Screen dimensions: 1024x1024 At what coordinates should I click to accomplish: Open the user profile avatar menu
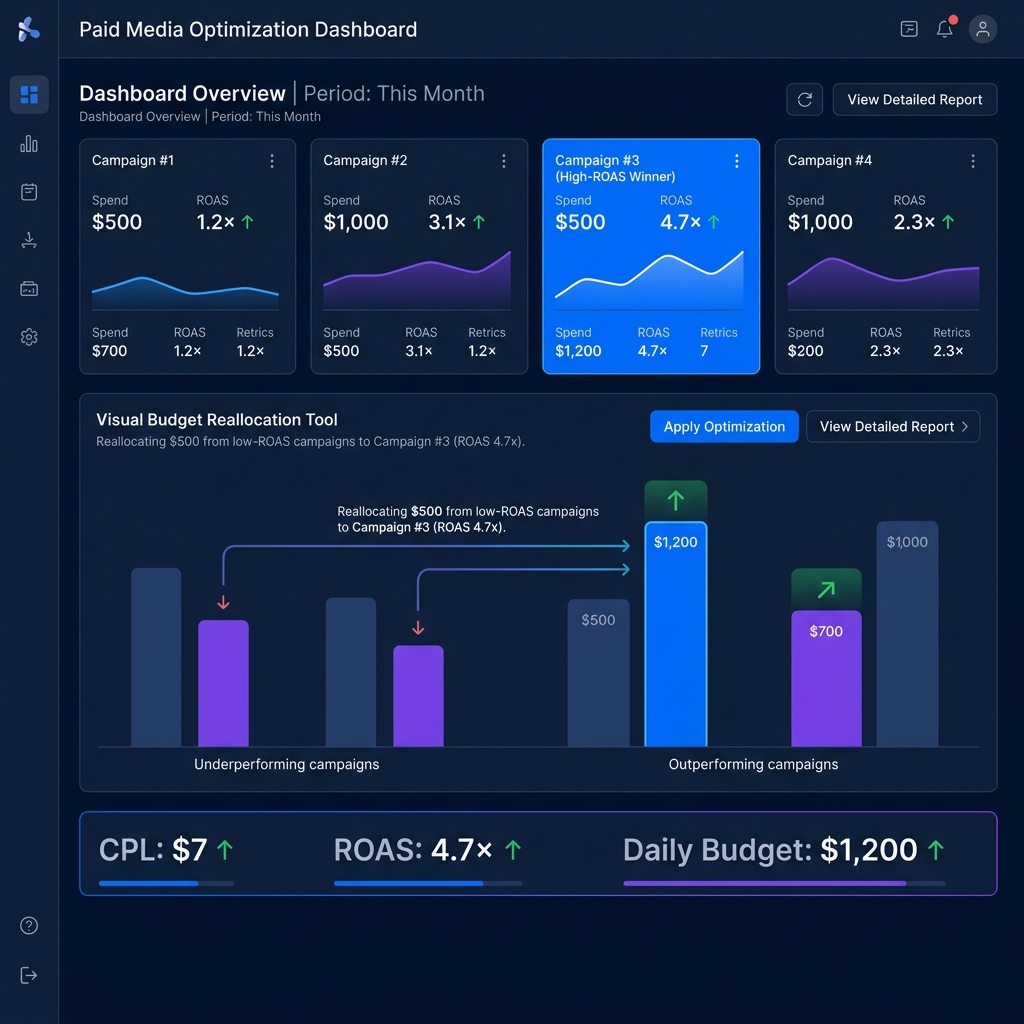coord(983,29)
